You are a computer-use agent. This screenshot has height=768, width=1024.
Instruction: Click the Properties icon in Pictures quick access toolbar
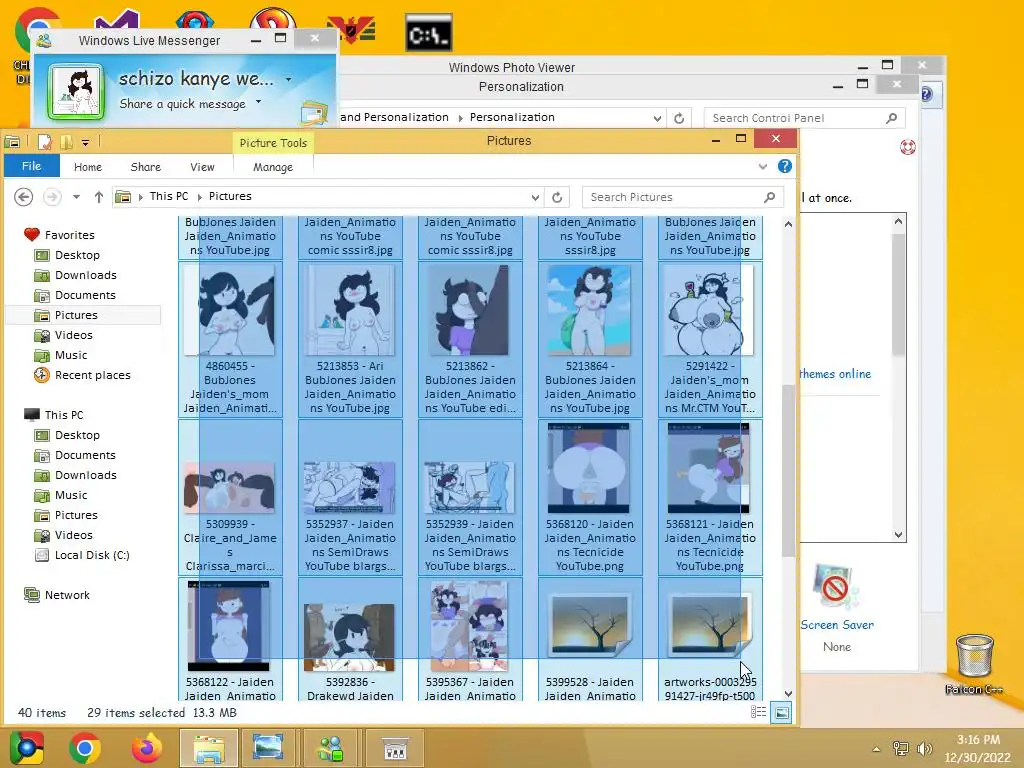(x=44, y=142)
